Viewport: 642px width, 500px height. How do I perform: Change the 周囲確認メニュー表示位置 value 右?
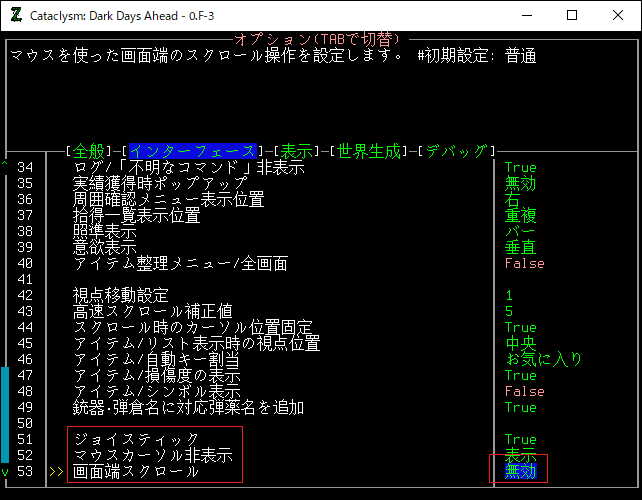pos(512,199)
